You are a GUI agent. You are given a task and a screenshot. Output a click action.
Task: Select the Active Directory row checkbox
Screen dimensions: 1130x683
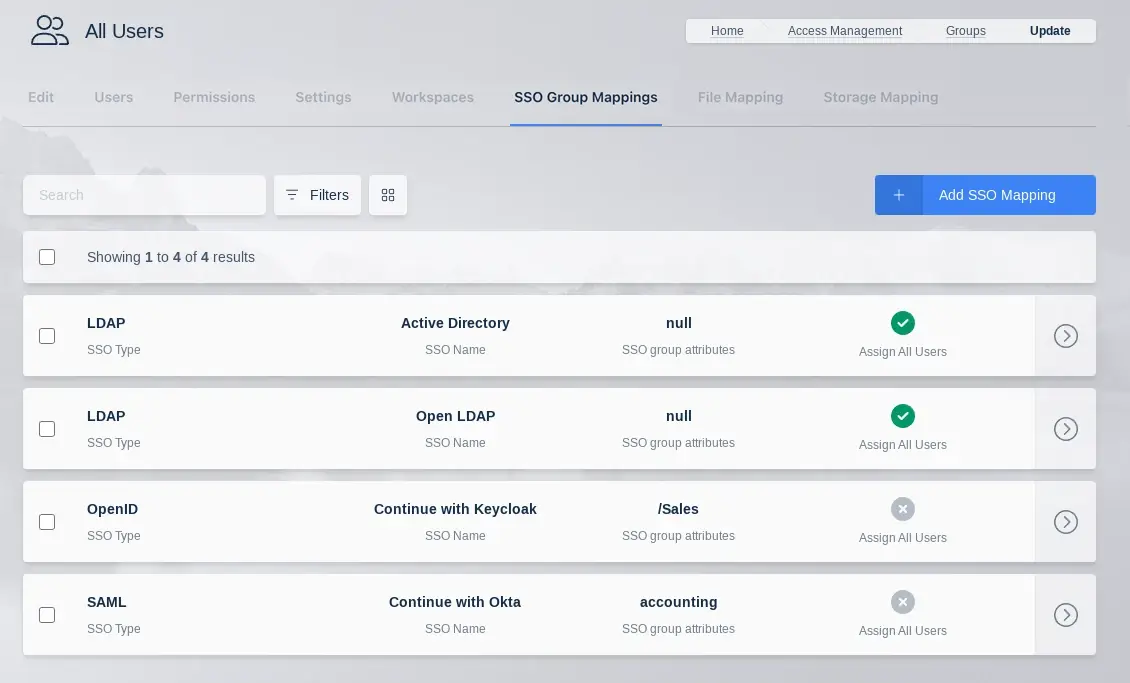(x=47, y=336)
